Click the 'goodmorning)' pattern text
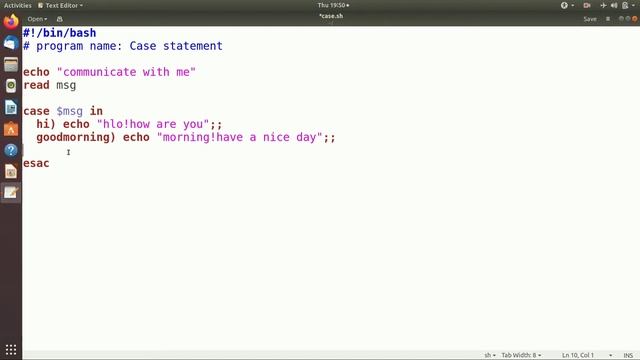The height and width of the screenshot is (360, 640). click(76, 138)
